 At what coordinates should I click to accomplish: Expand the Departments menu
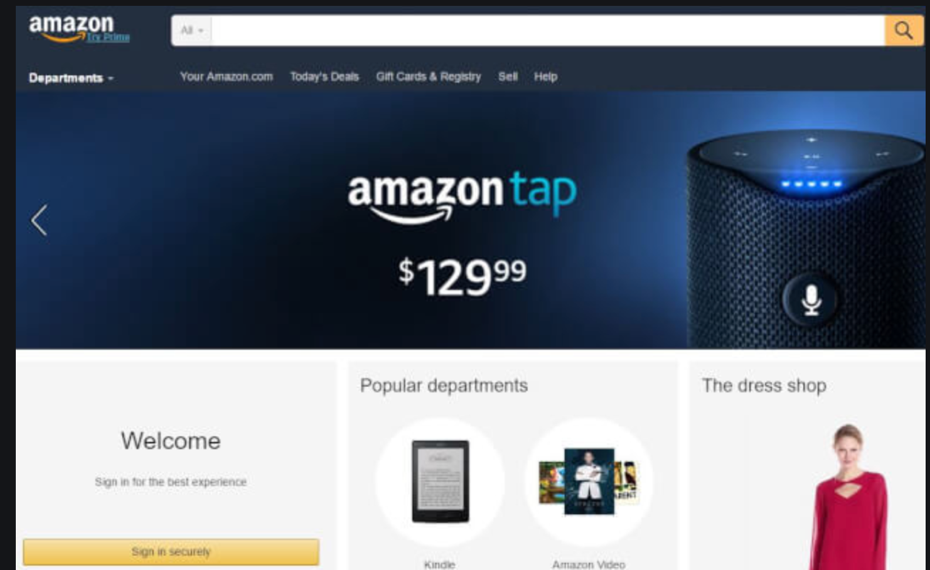(71, 78)
